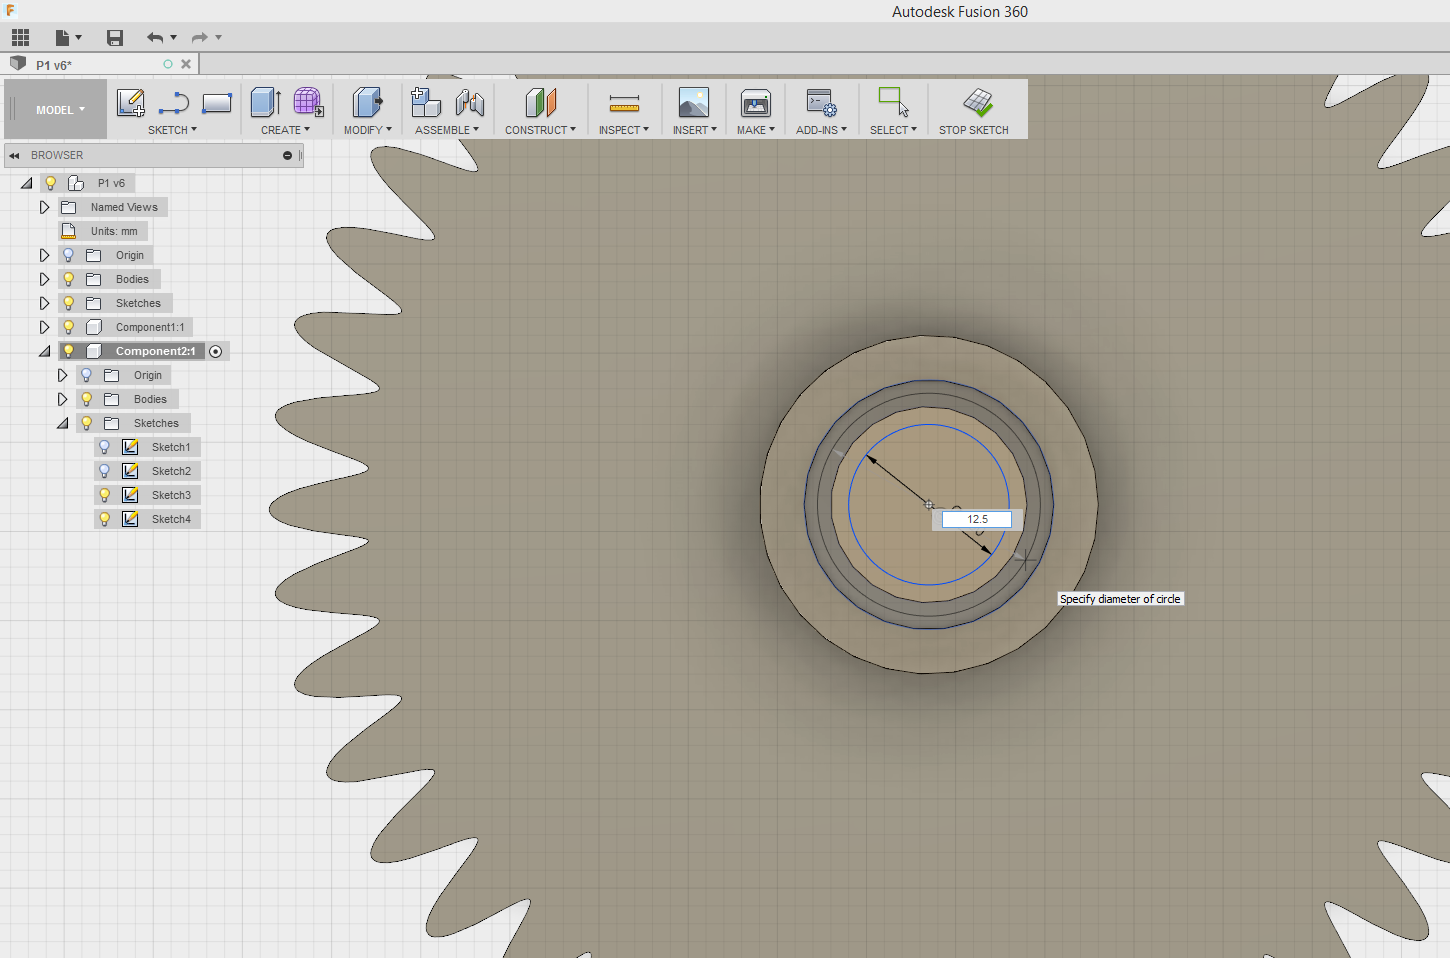The height and width of the screenshot is (958, 1450).
Task: Select the New Component assemble icon
Action: tap(426, 102)
